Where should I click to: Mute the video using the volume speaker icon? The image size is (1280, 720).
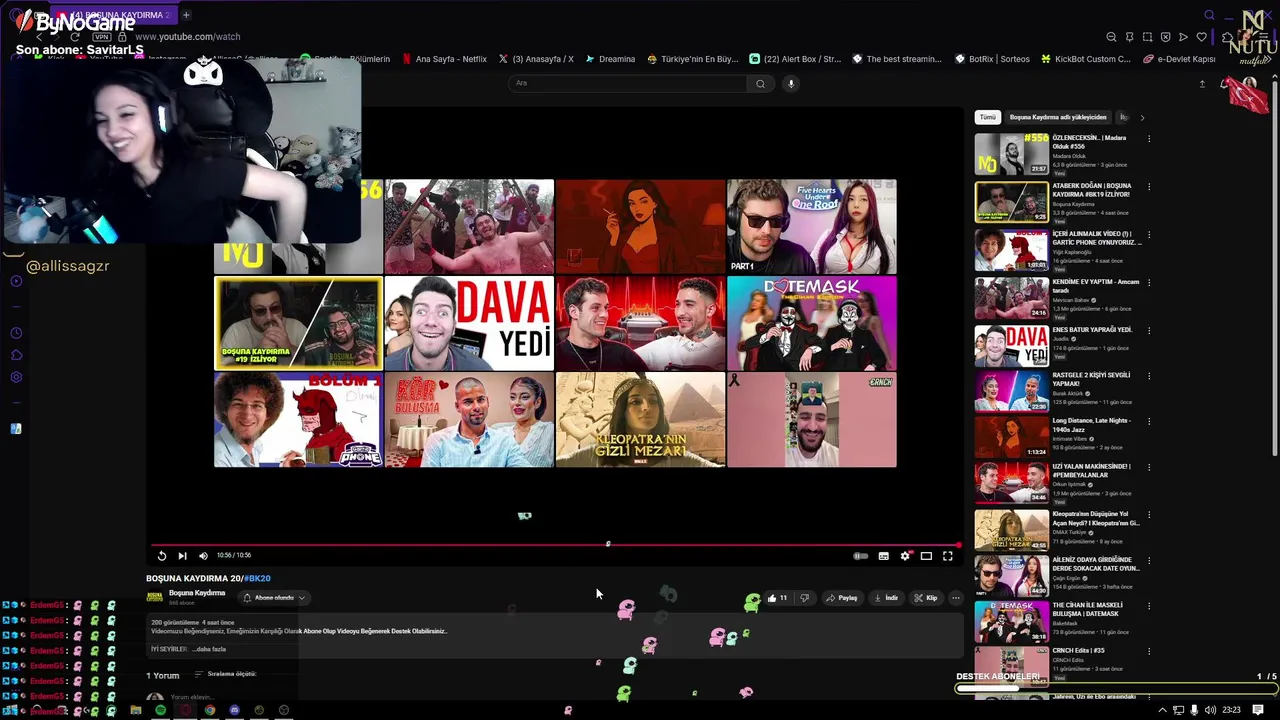203,556
